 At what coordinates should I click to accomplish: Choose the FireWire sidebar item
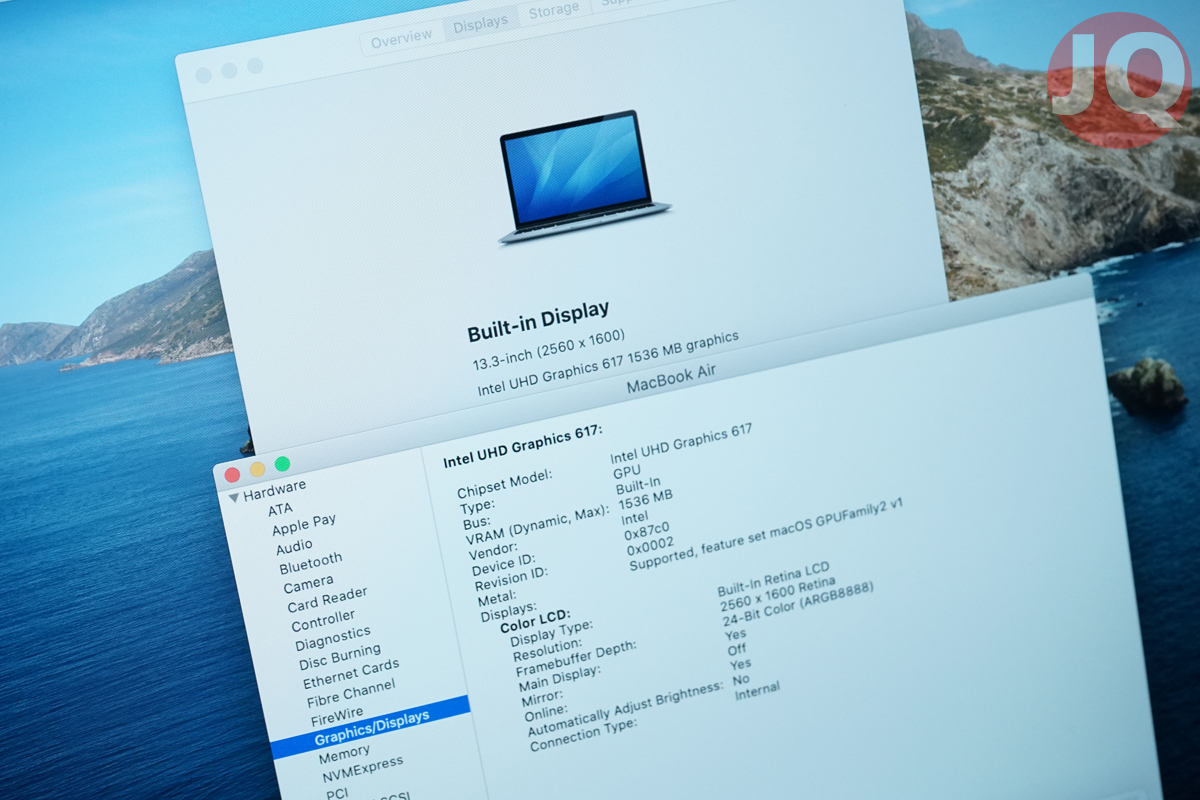pos(338,717)
